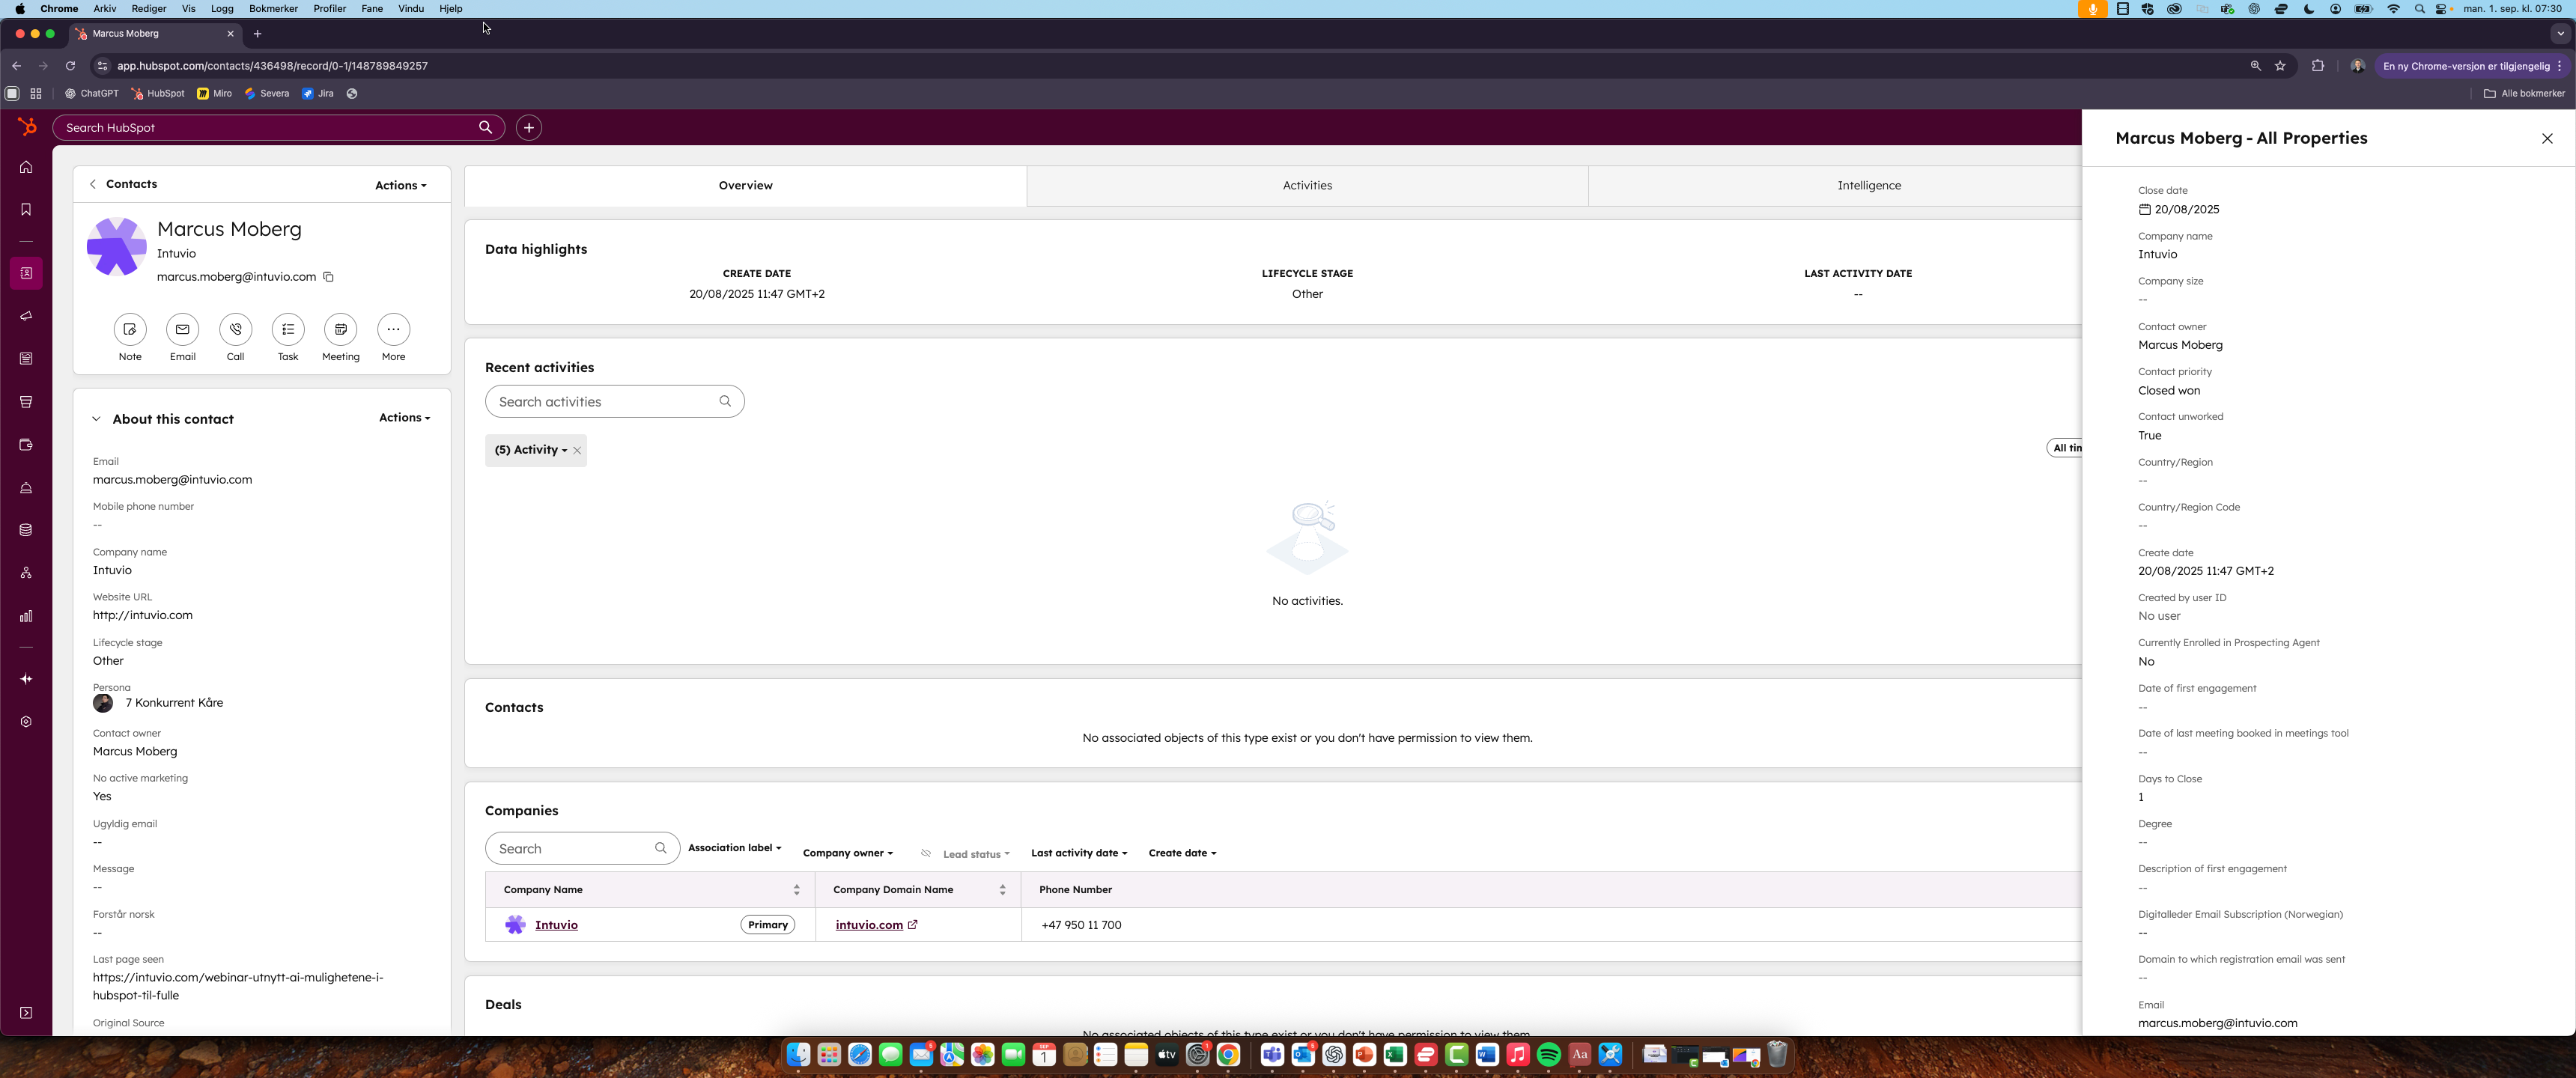Switch to the Activities tab
This screenshot has height=1078, width=2576.
(x=1307, y=186)
